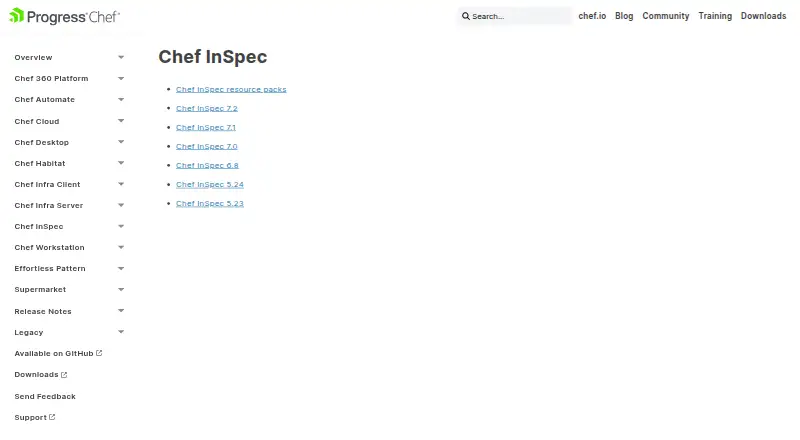
Task: Select Chef Infra Client sidebar label
Action: [47, 184]
